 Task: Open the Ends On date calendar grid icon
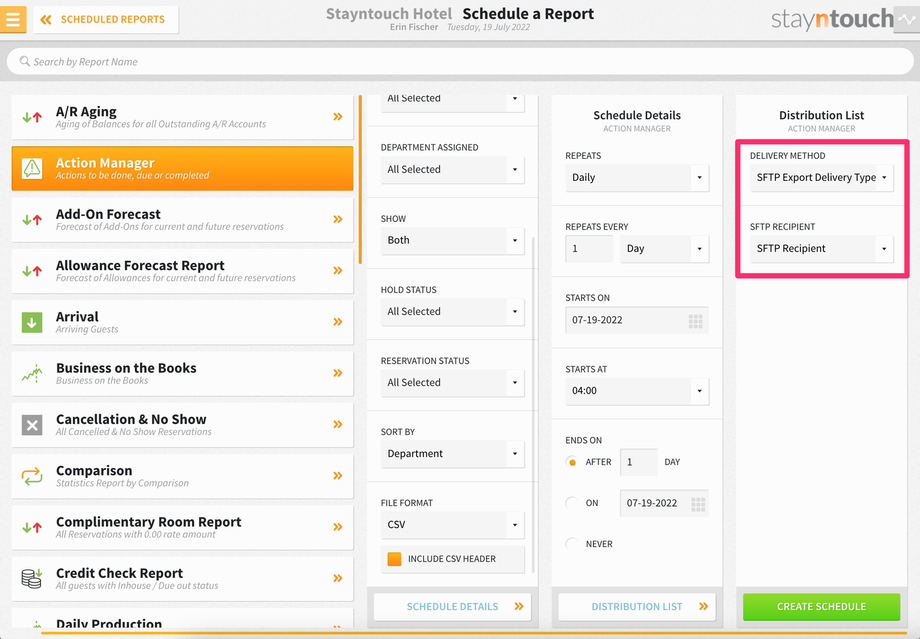click(698, 504)
